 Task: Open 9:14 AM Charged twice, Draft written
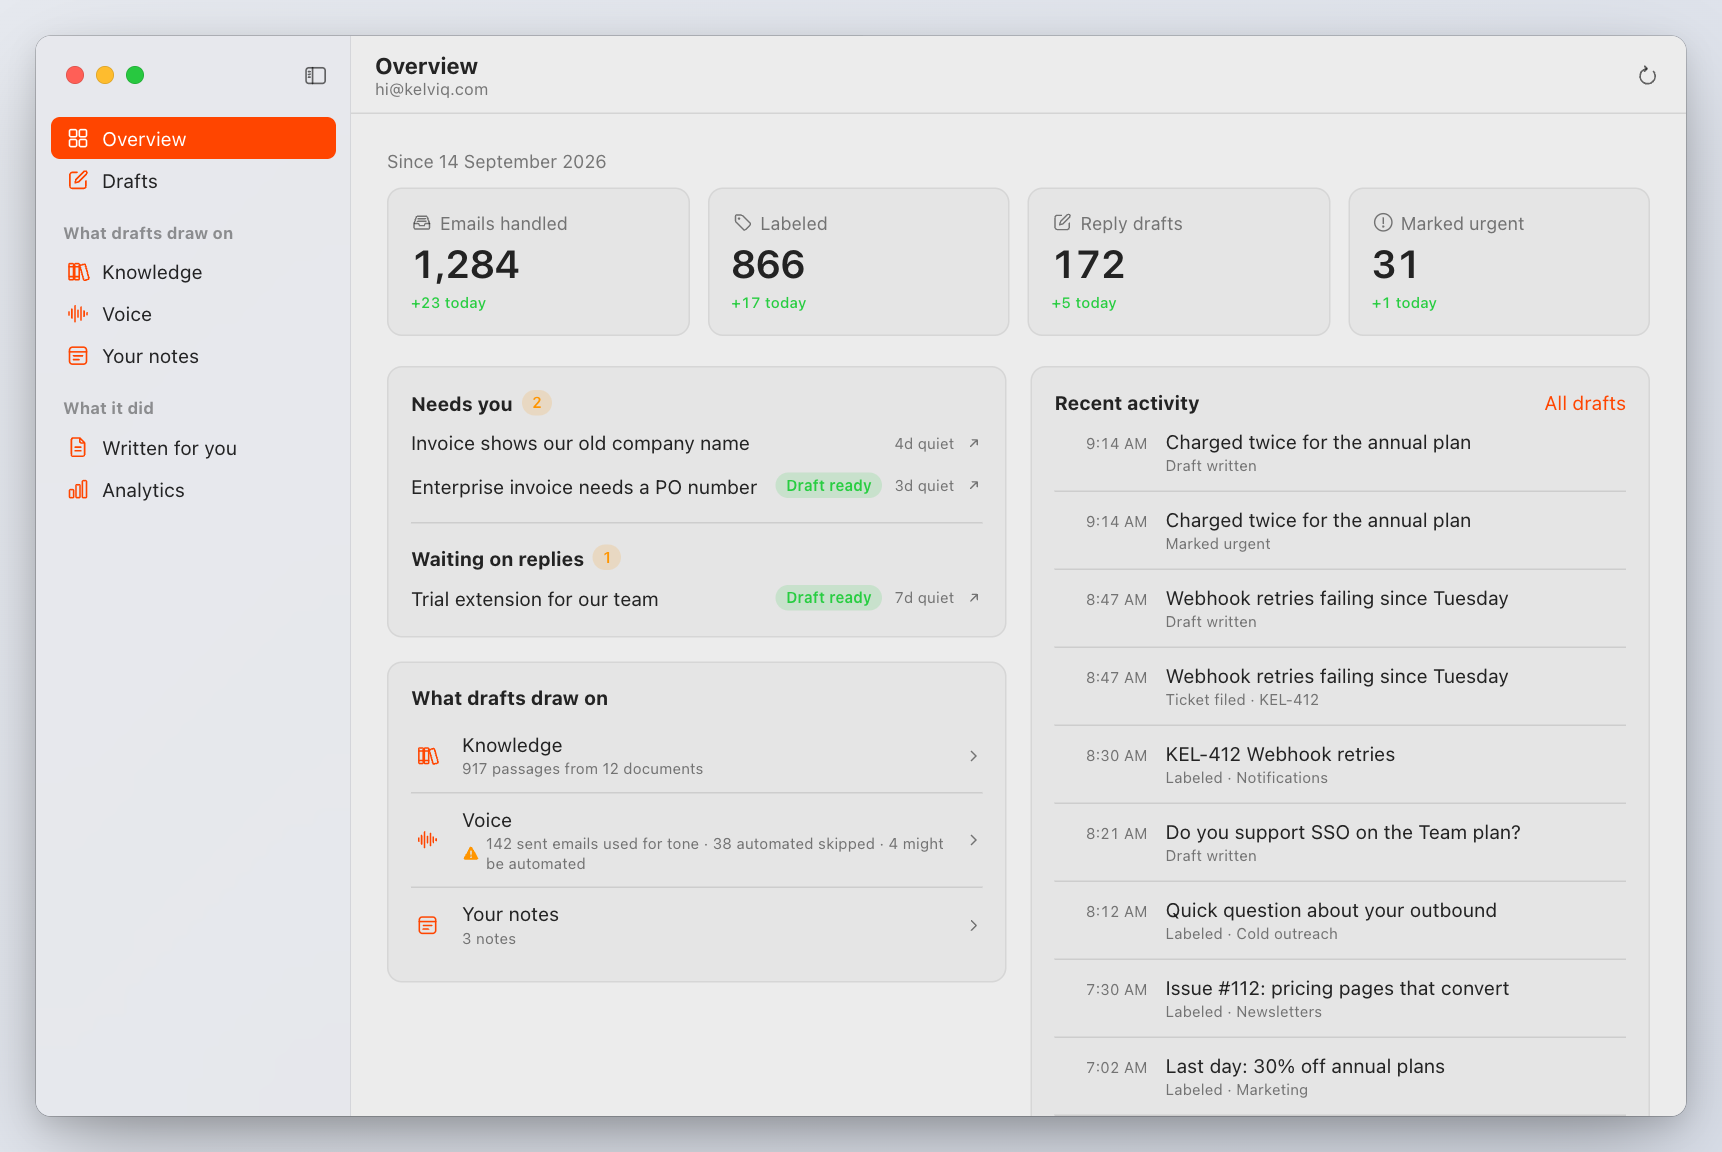tap(1340, 453)
